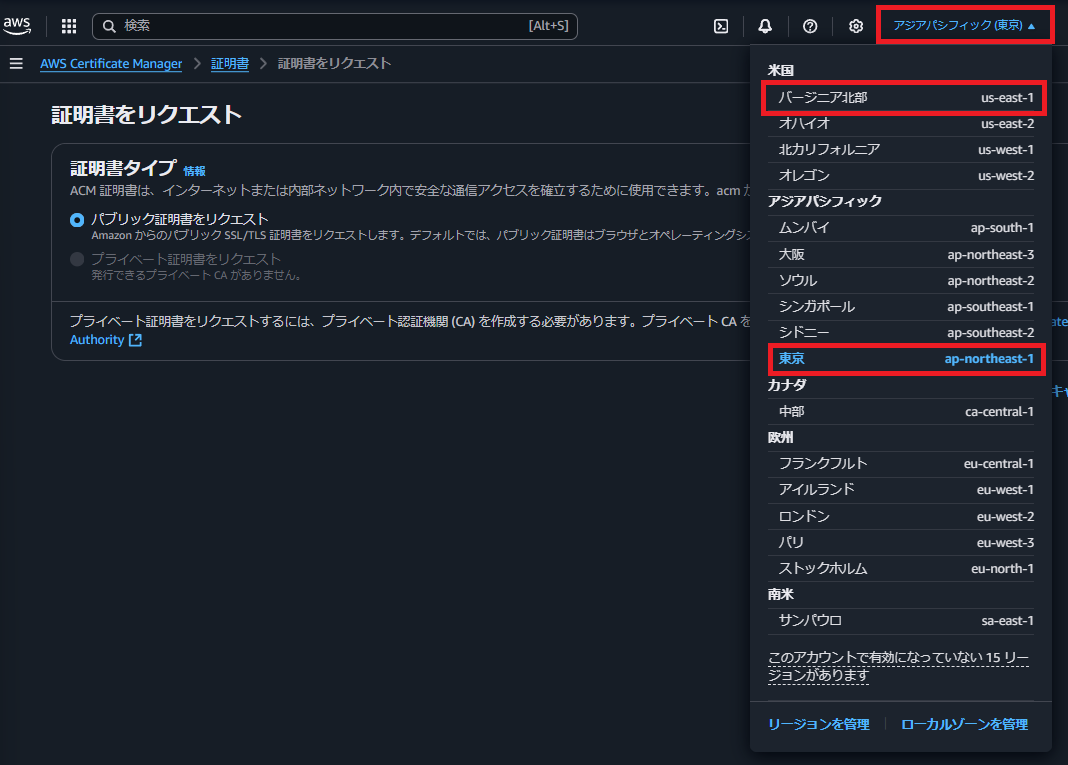The width and height of the screenshot is (1068, 765).
Task: Choose オレゴン us-west-2 region
Action: click(x=901, y=175)
